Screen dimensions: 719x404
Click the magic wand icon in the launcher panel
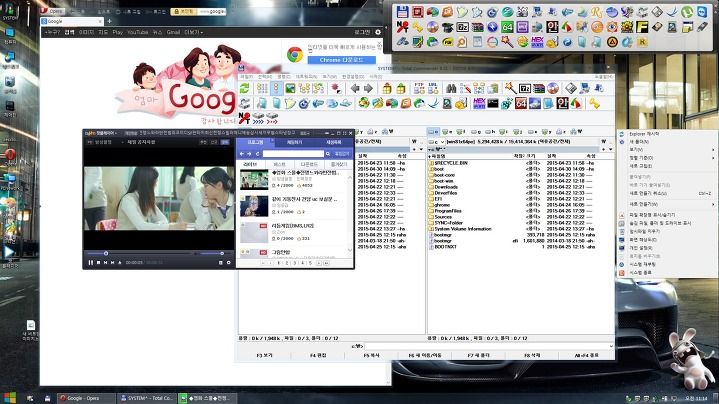point(507,42)
